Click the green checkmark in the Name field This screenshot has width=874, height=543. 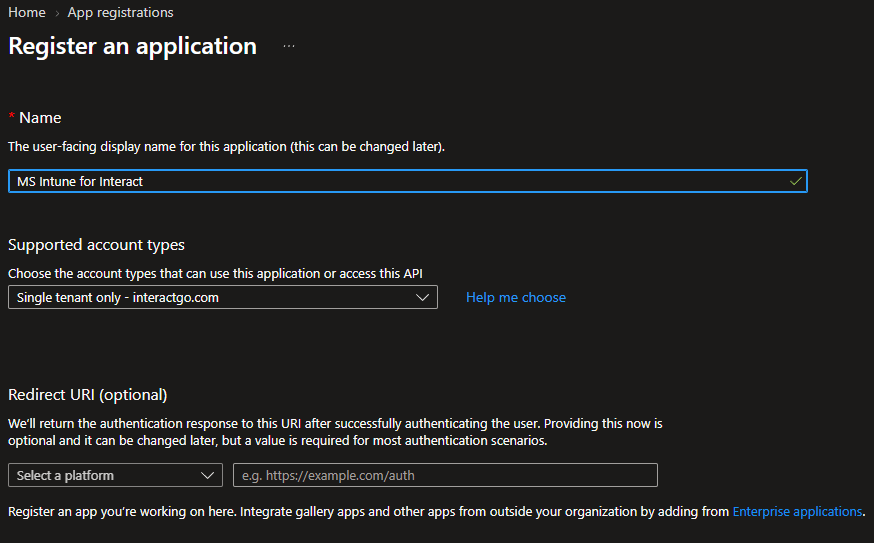(x=795, y=181)
